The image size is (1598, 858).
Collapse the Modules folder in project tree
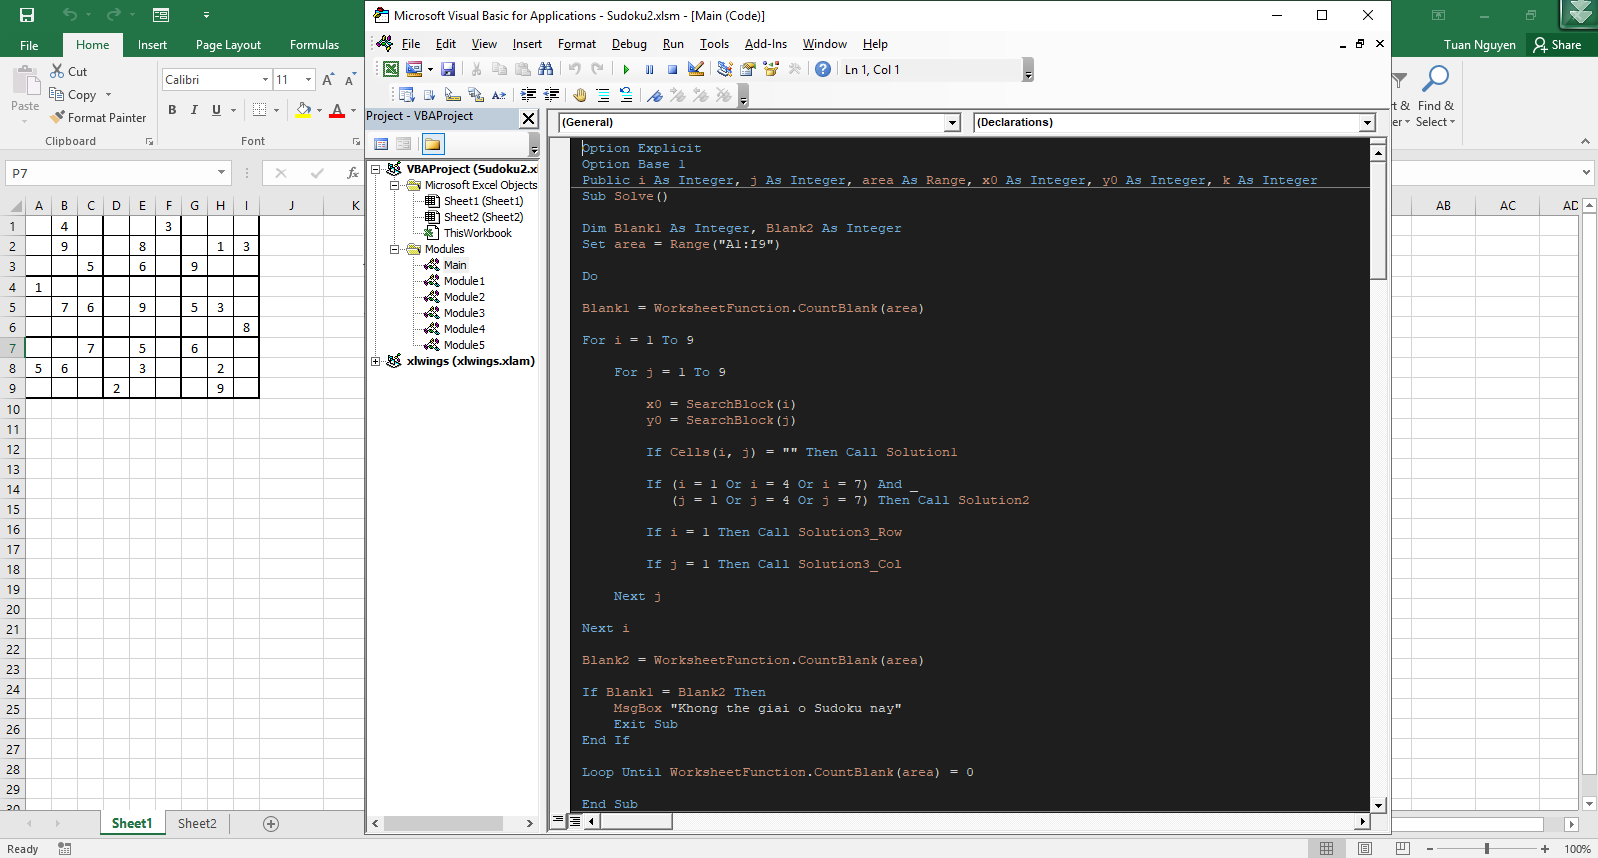[395, 249]
